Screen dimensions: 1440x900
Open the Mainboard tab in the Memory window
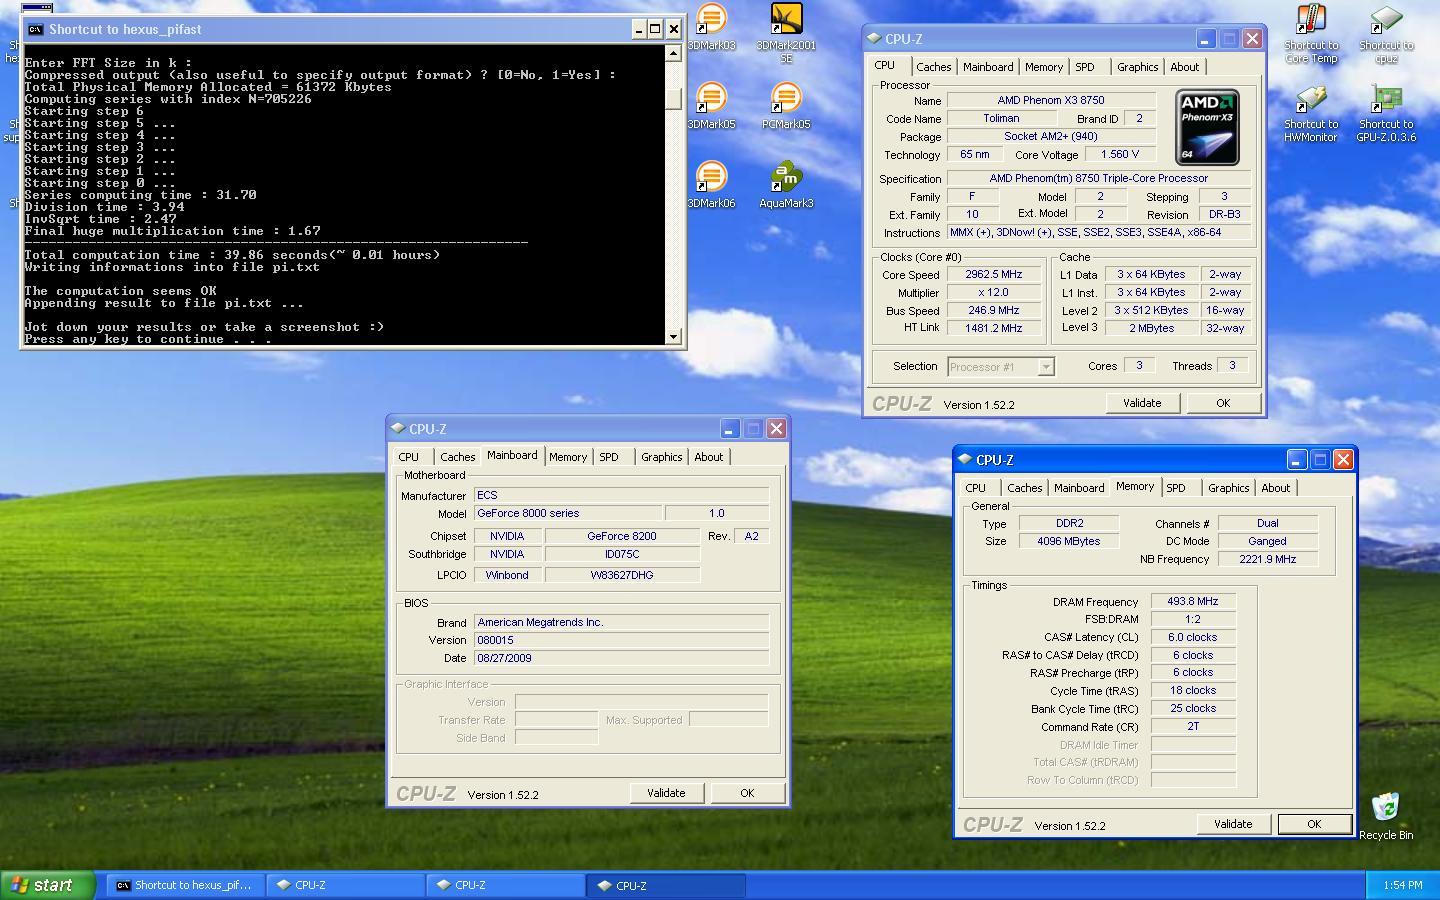[x=1079, y=488]
